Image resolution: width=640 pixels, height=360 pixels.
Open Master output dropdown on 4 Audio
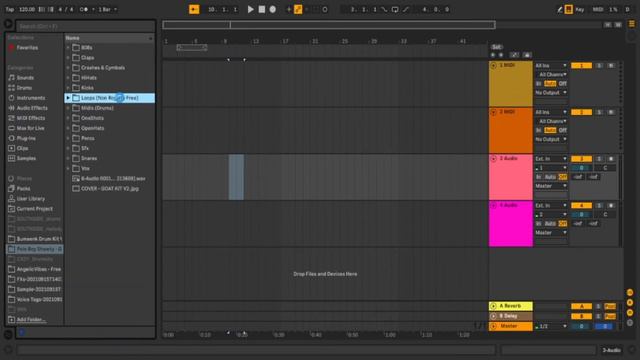click(x=551, y=233)
